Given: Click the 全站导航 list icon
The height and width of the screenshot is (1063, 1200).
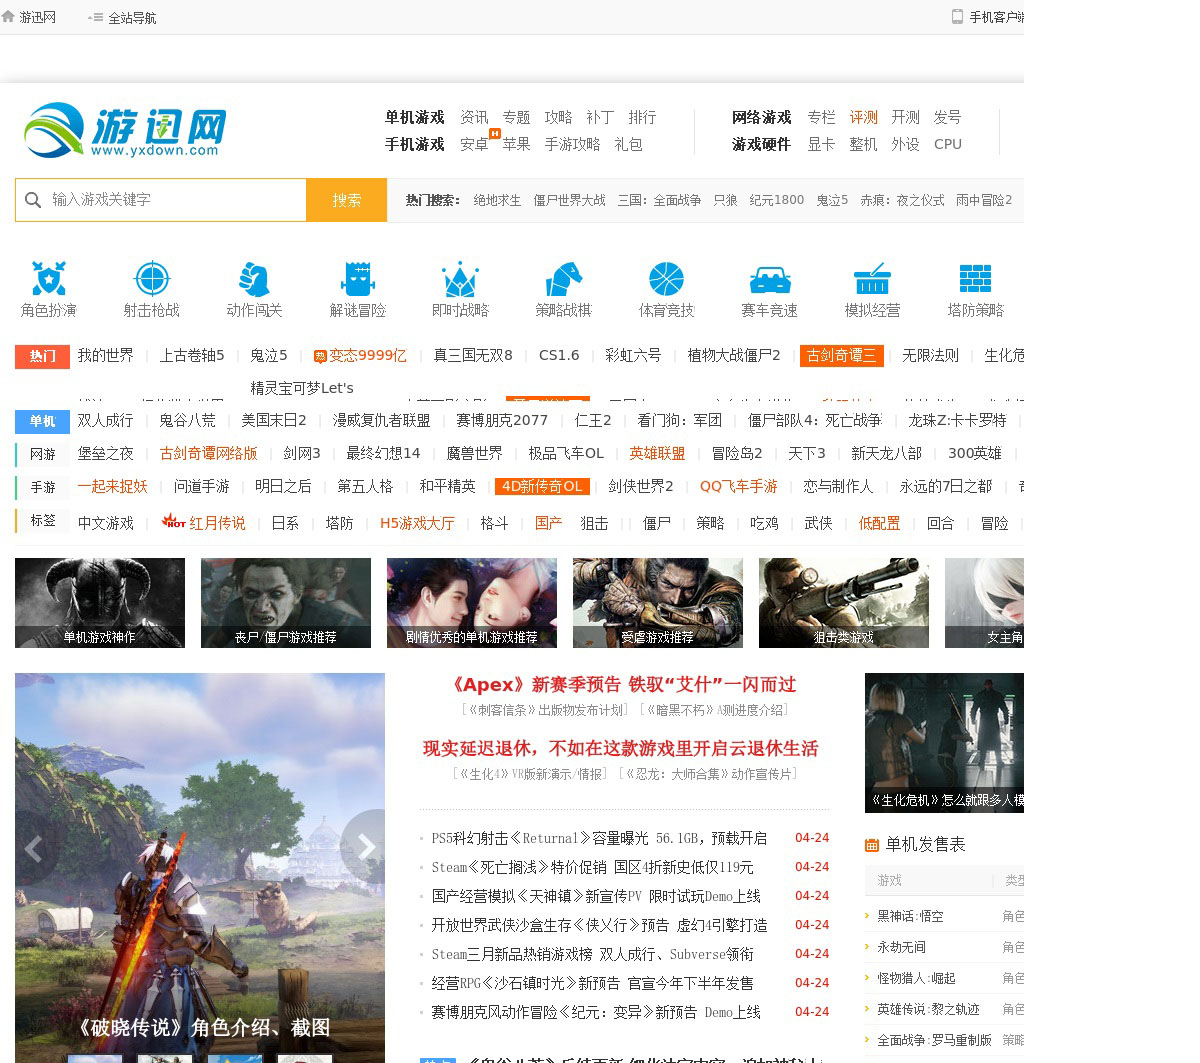Looking at the screenshot, I should [96, 17].
